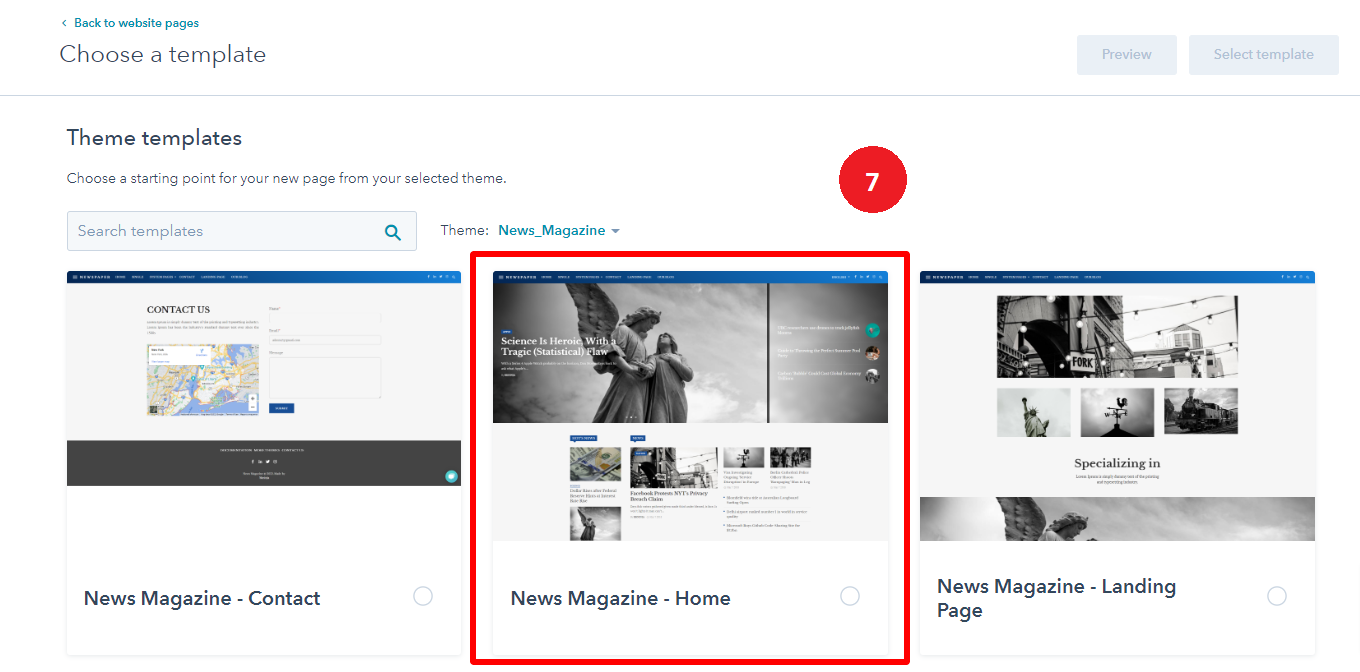Click the search magnifier icon
1360x672 pixels.
pyautogui.click(x=393, y=232)
